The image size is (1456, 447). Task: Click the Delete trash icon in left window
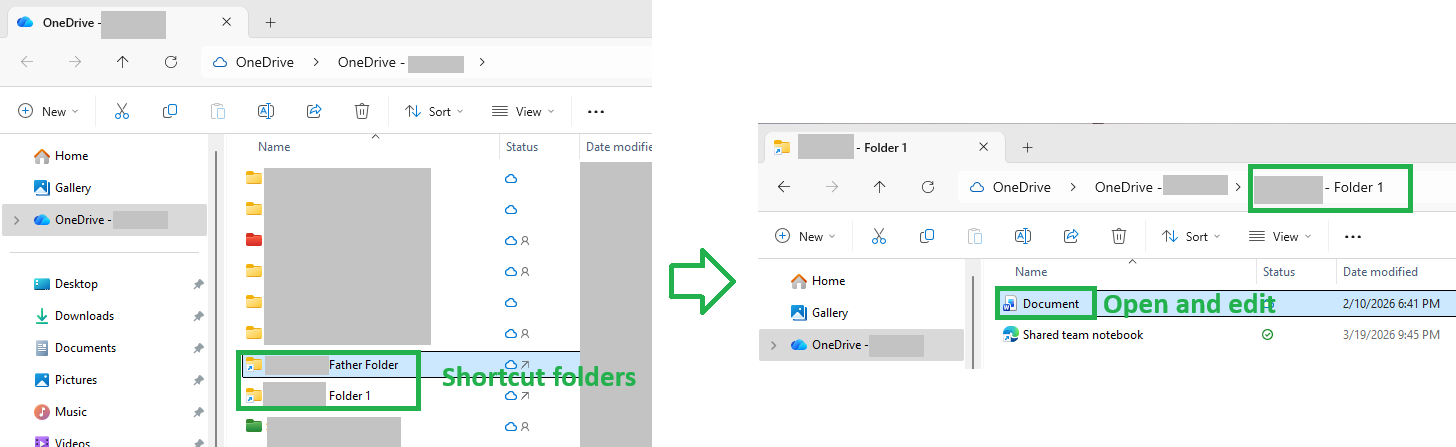tap(362, 111)
